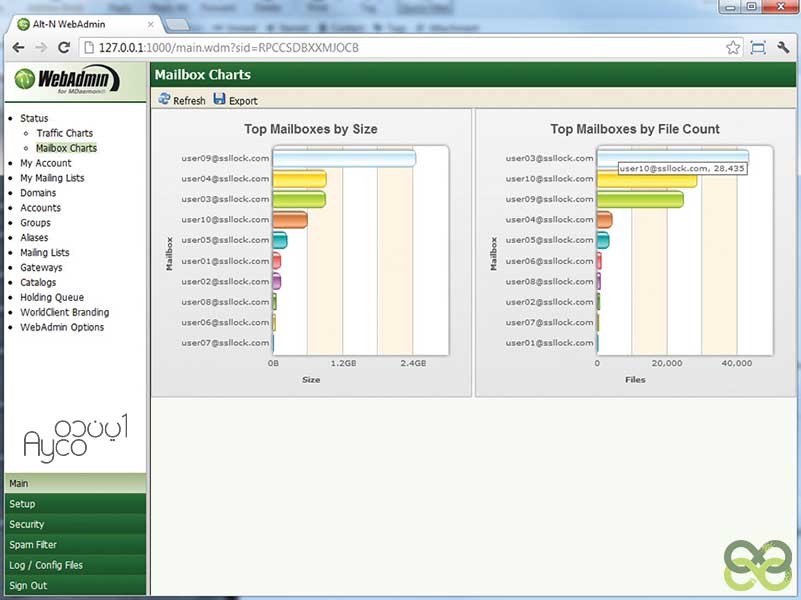Click the address bar URL field
801x600 pixels.
400,47
